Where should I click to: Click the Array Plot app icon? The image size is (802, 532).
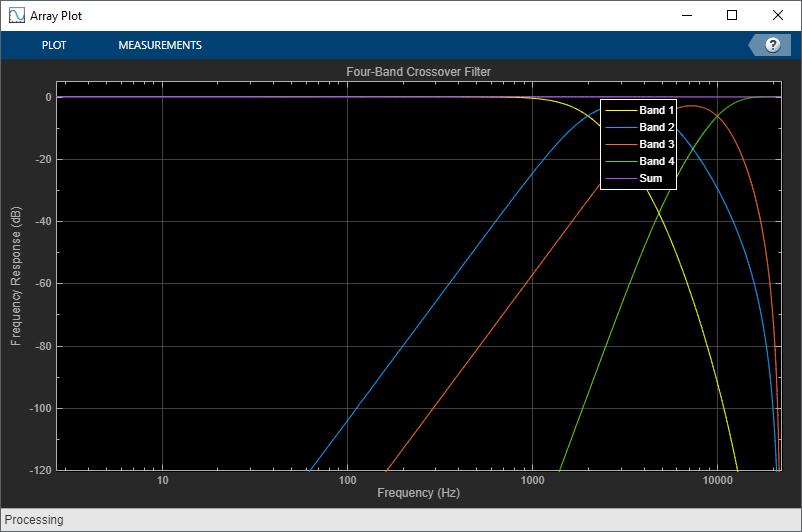click(16, 15)
